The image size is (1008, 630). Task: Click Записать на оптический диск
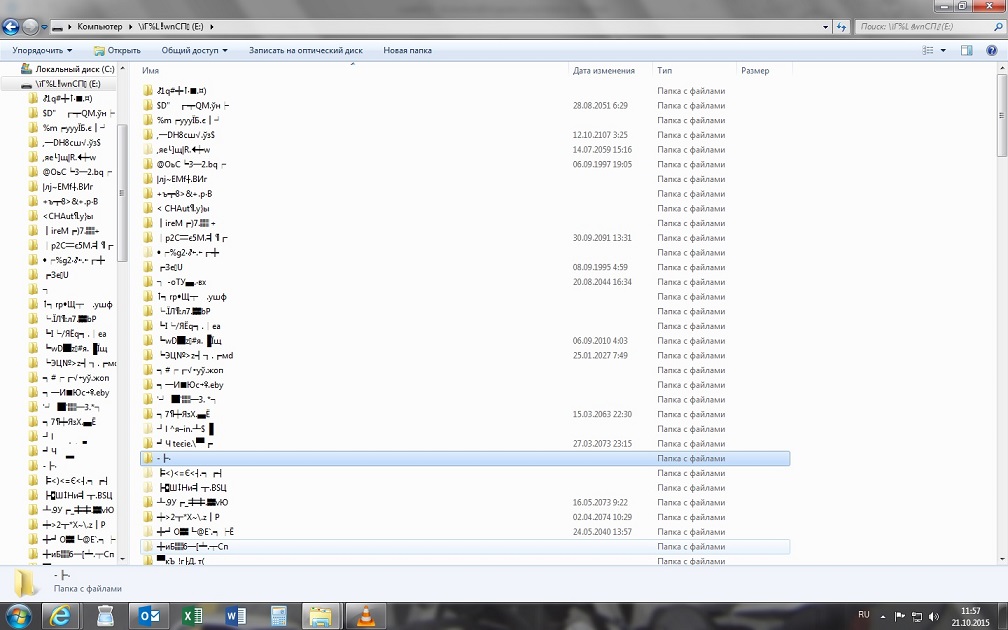[x=305, y=50]
